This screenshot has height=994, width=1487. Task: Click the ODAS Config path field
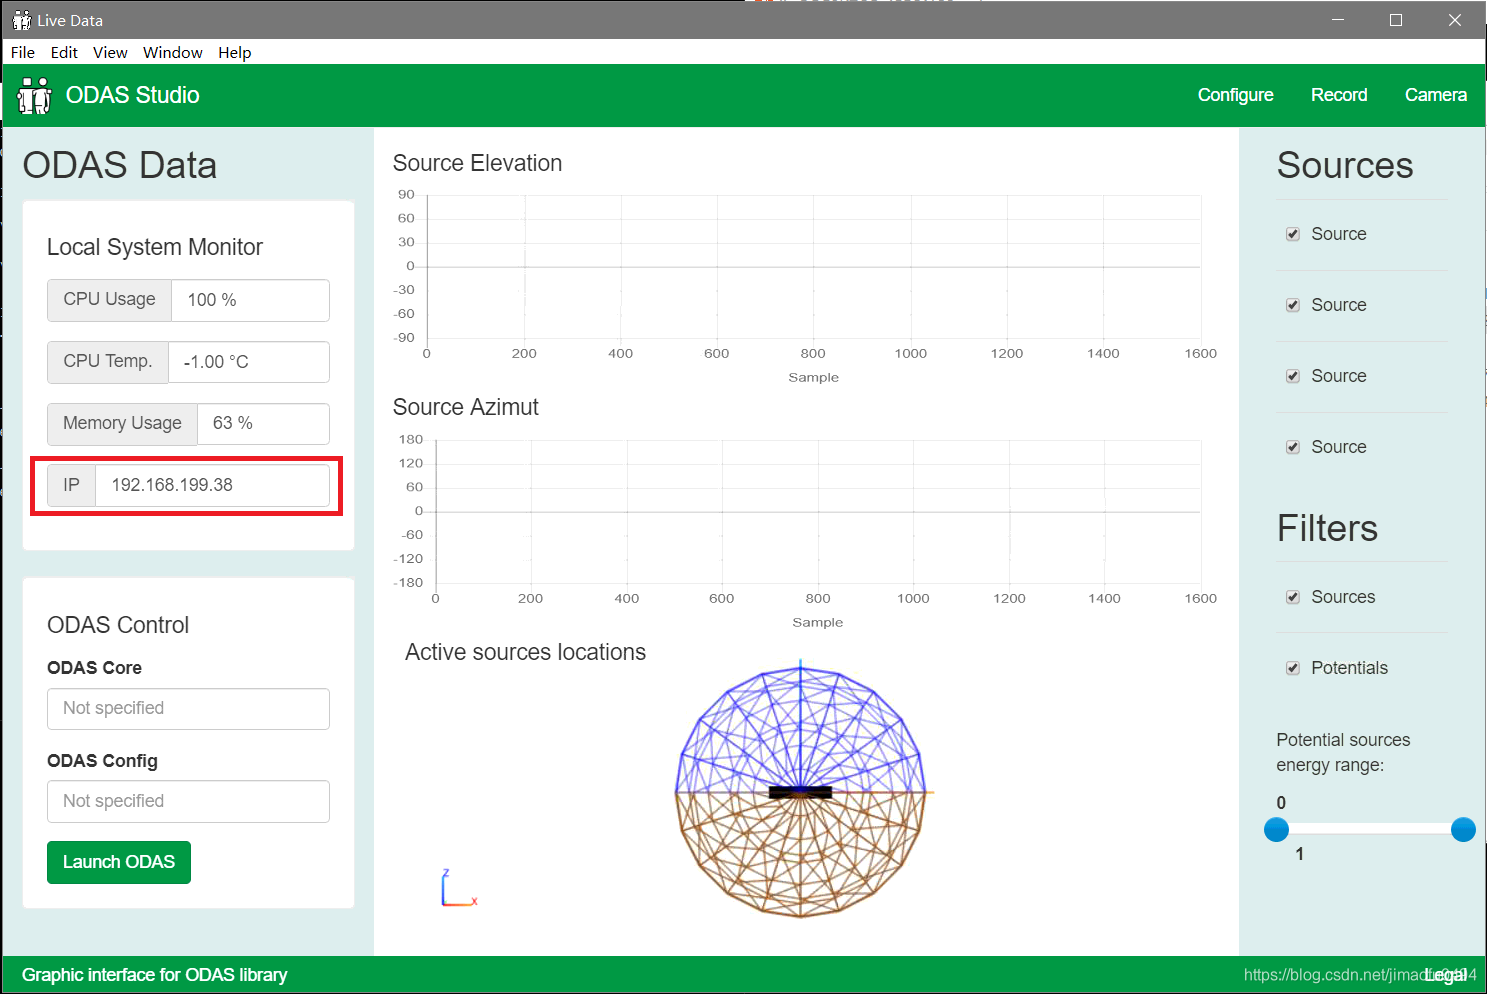coord(188,802)
